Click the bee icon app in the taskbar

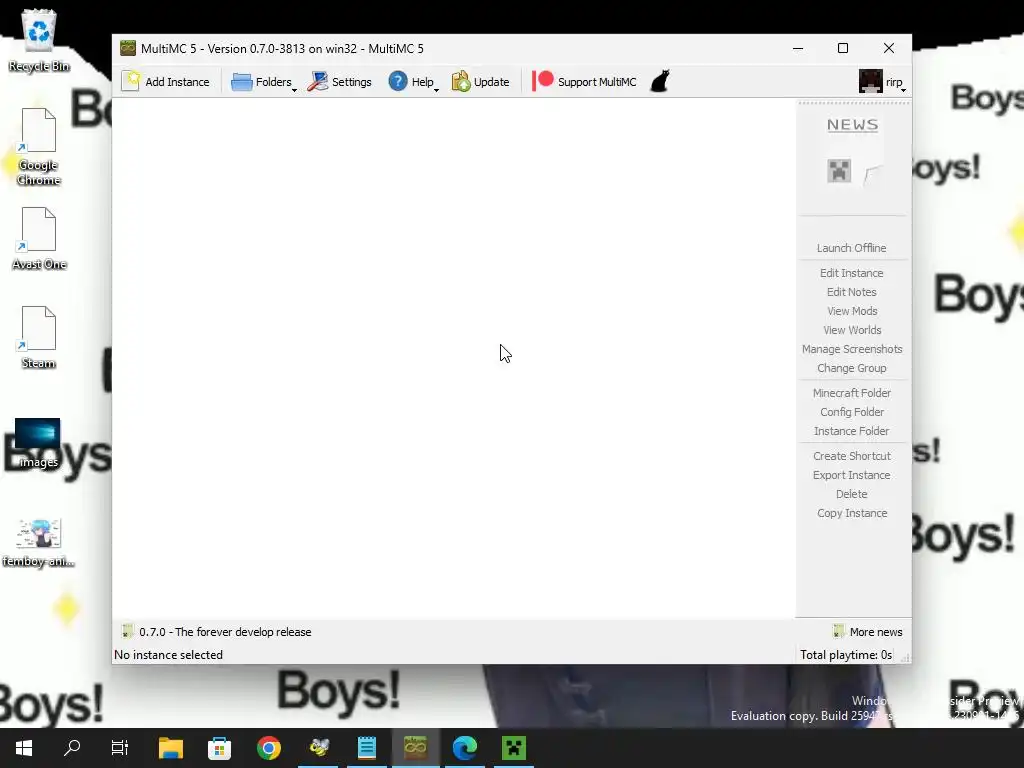tap(319, 748)
